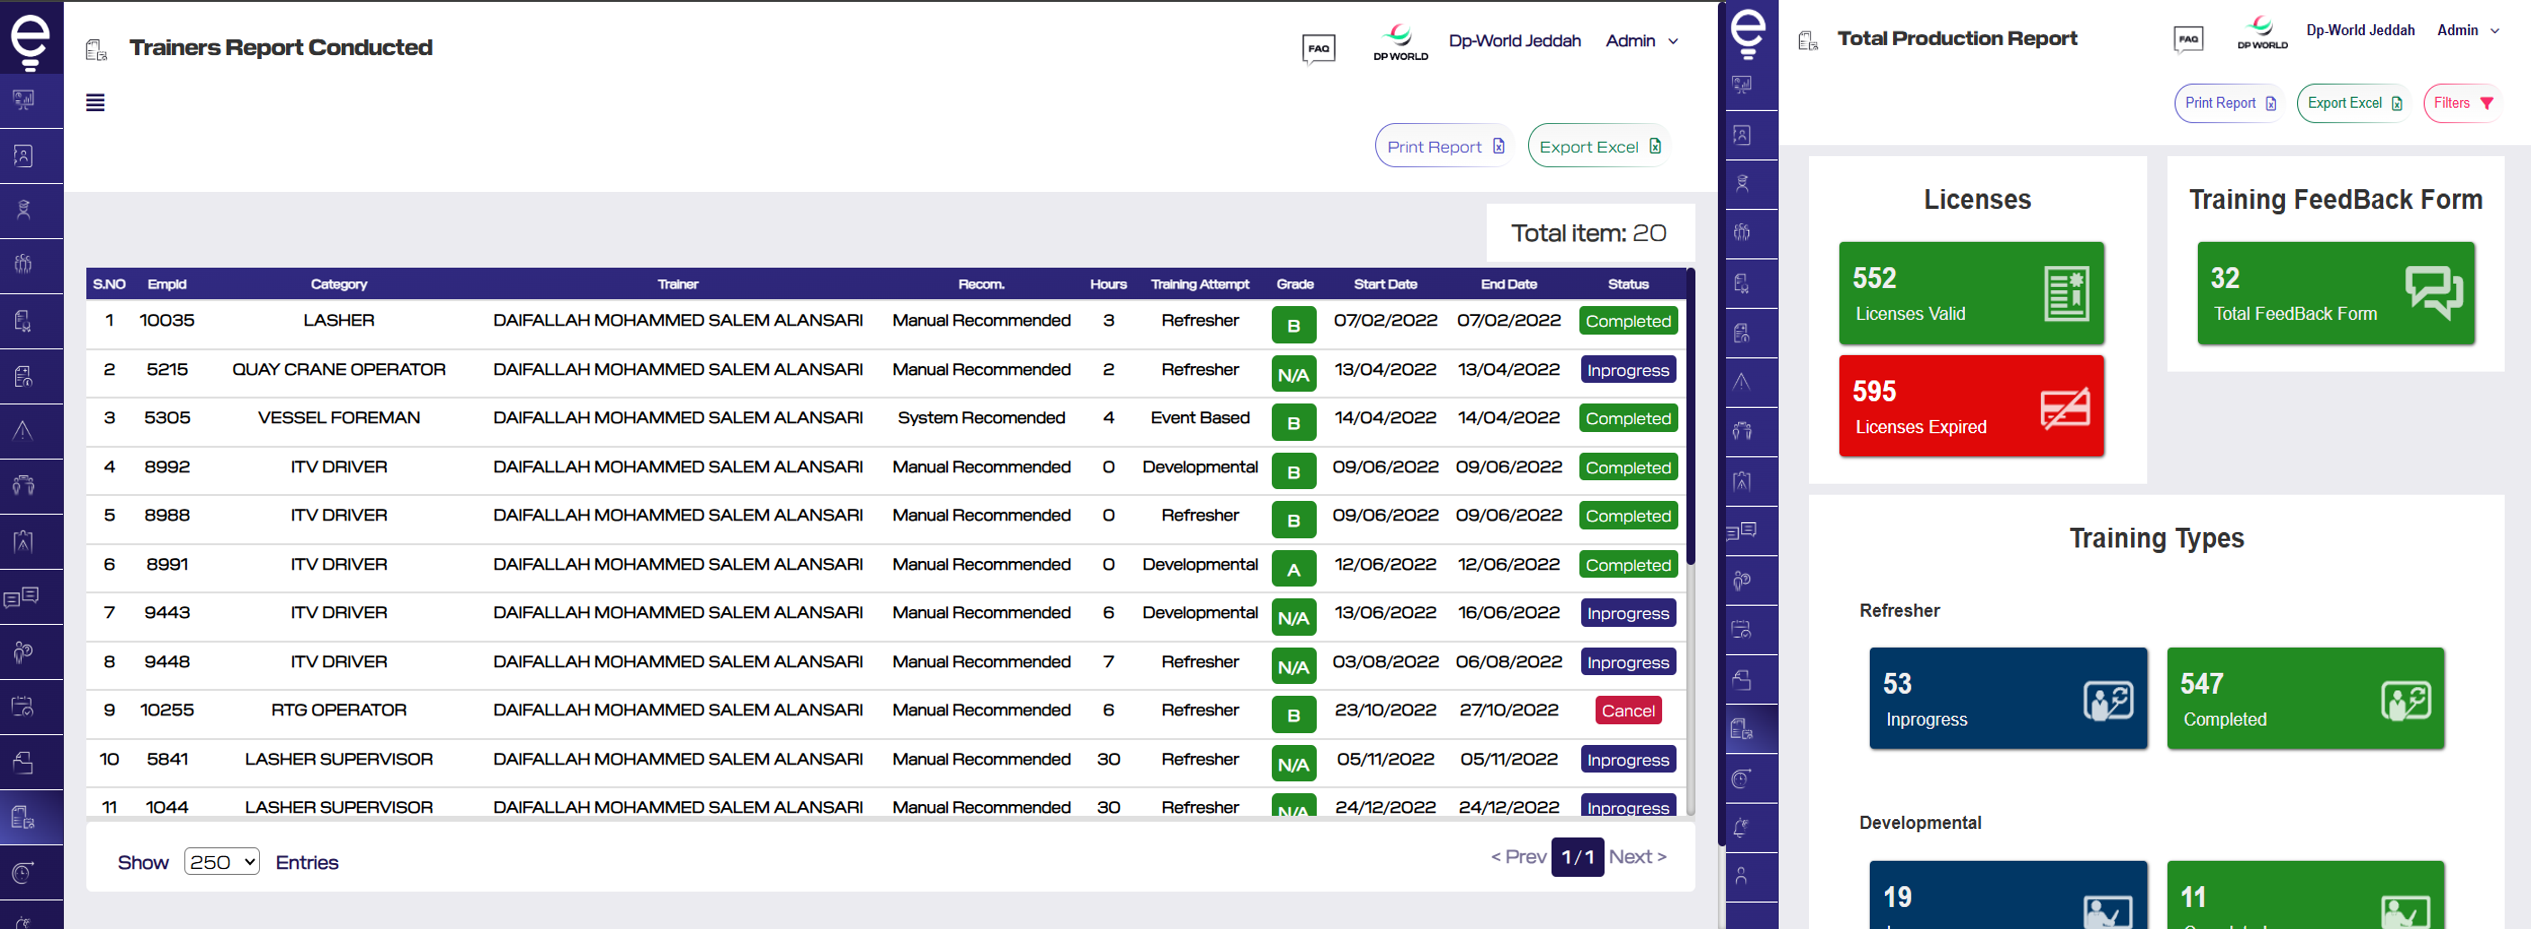Click the Licenses Expired card icon
Viewport: 2531px width, 929px height.
coord(2064,407)
